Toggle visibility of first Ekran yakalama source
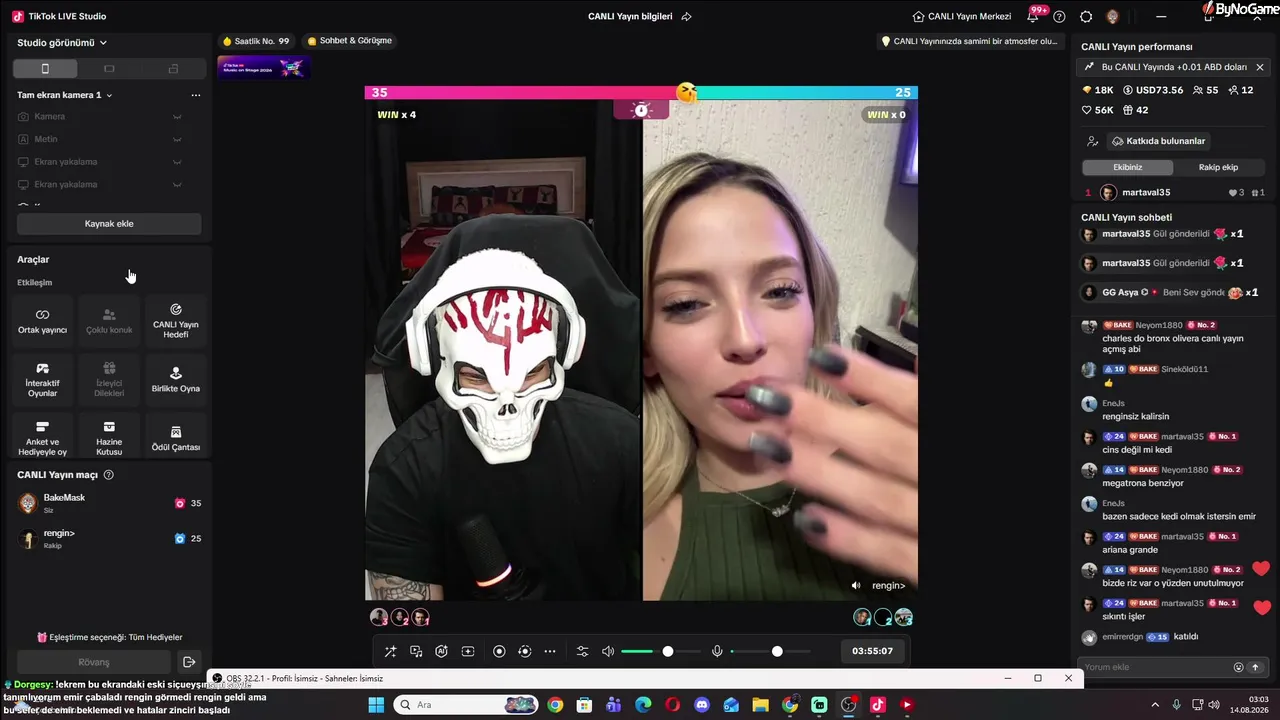Image resolution: width=1280 pixels, height=720 pixels. 177,162
